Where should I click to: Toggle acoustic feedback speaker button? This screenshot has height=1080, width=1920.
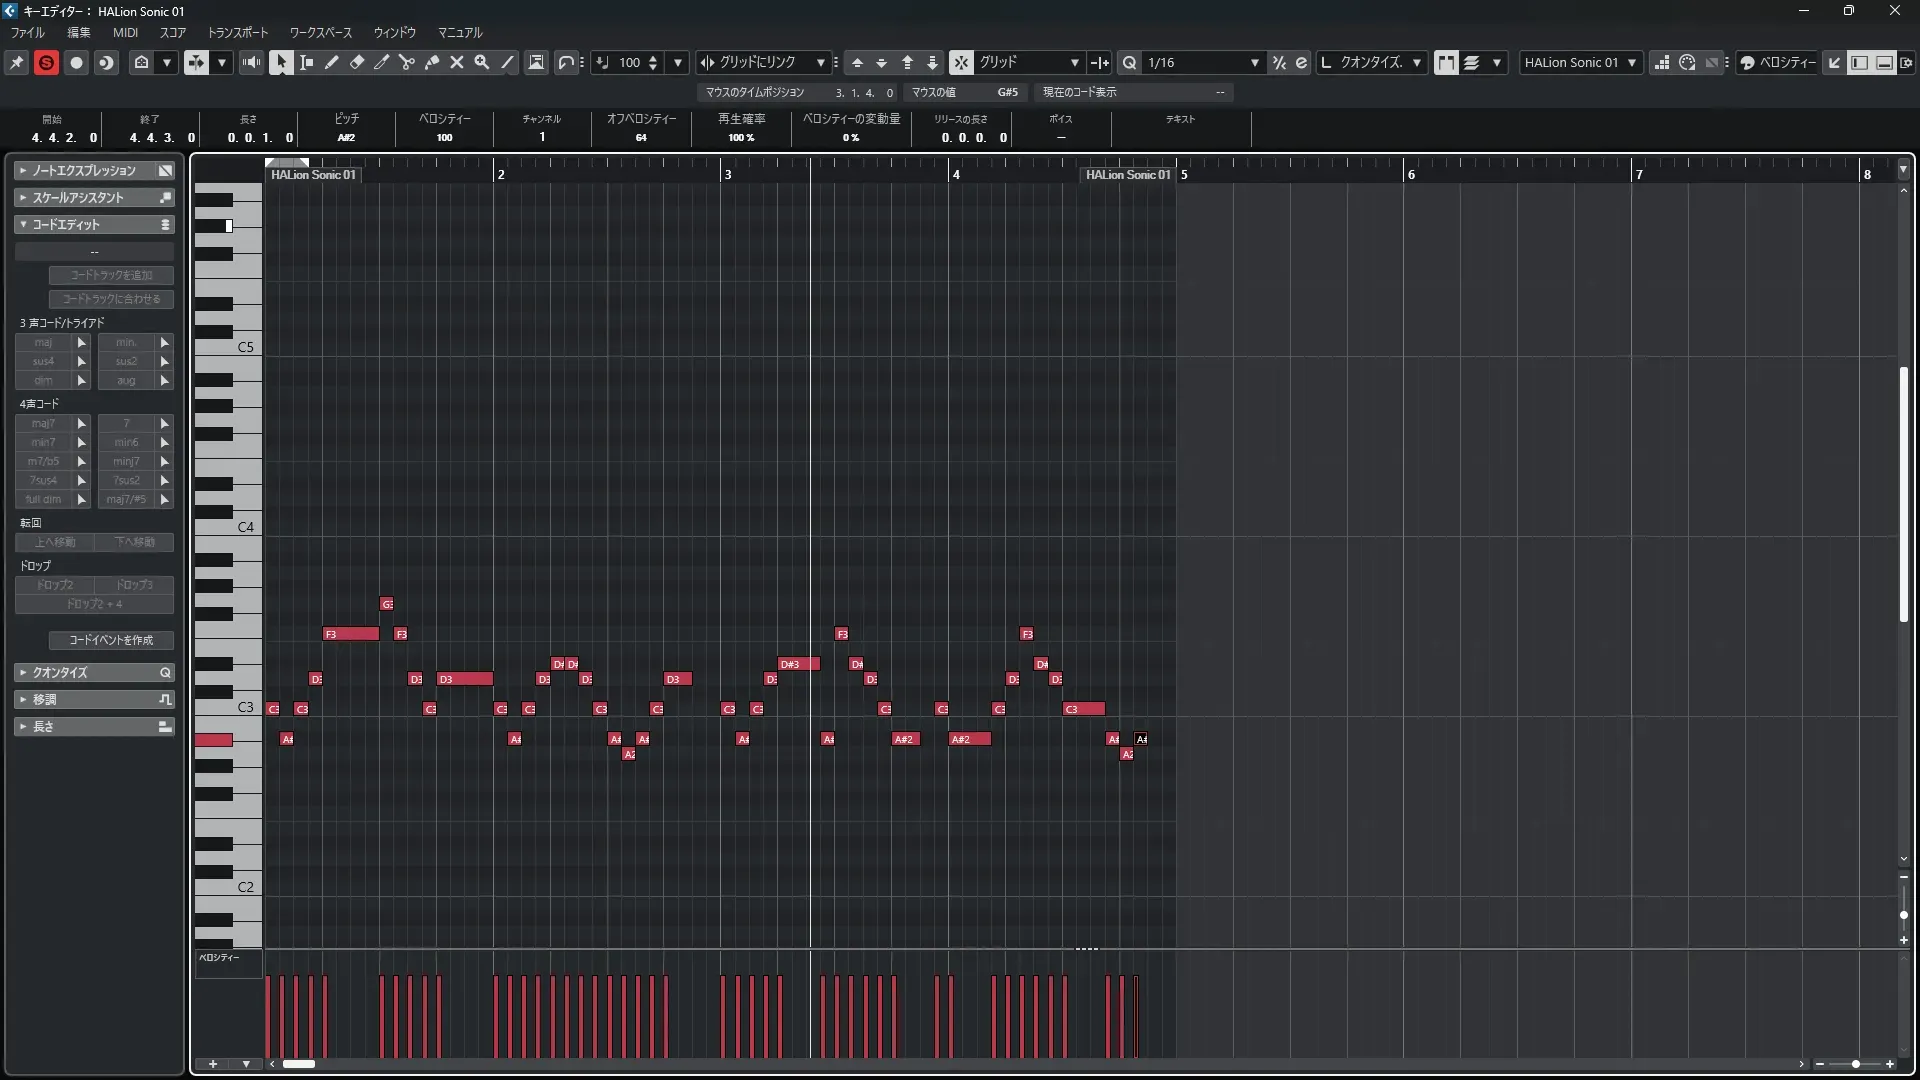click(251, 62)
